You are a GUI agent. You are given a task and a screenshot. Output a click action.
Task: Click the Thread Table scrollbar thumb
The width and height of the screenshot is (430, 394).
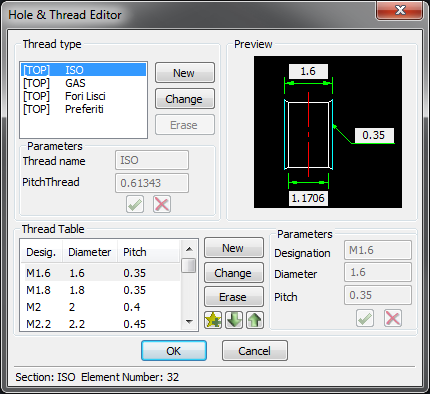tap(189, 266)
